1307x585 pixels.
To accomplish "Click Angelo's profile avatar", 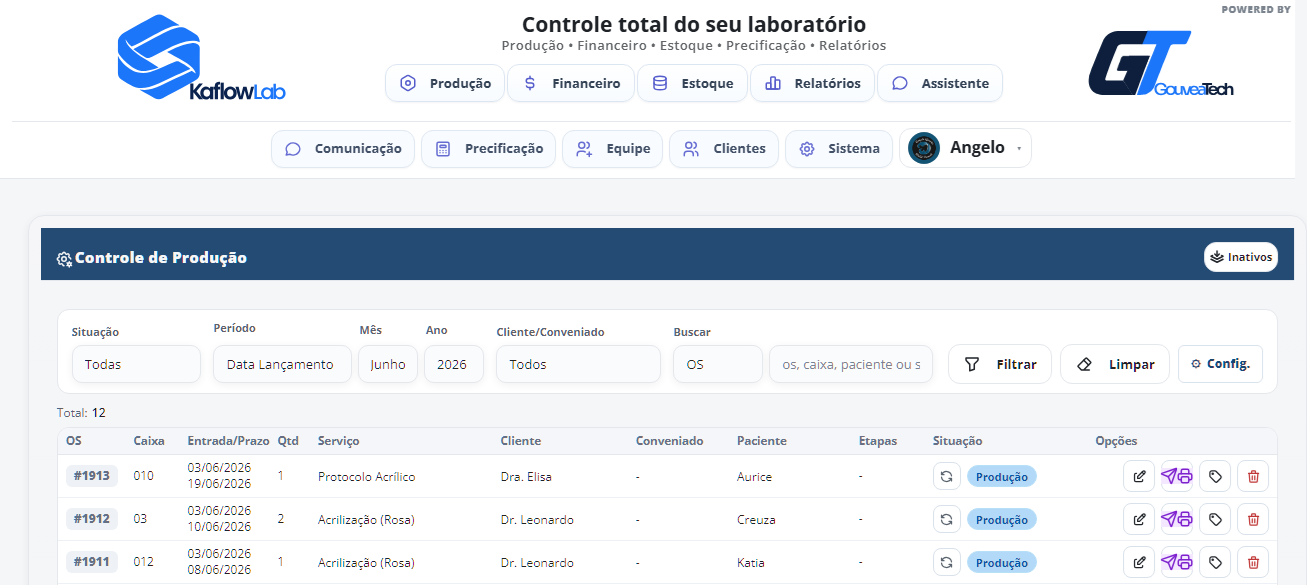I will (x=924, y=148).
